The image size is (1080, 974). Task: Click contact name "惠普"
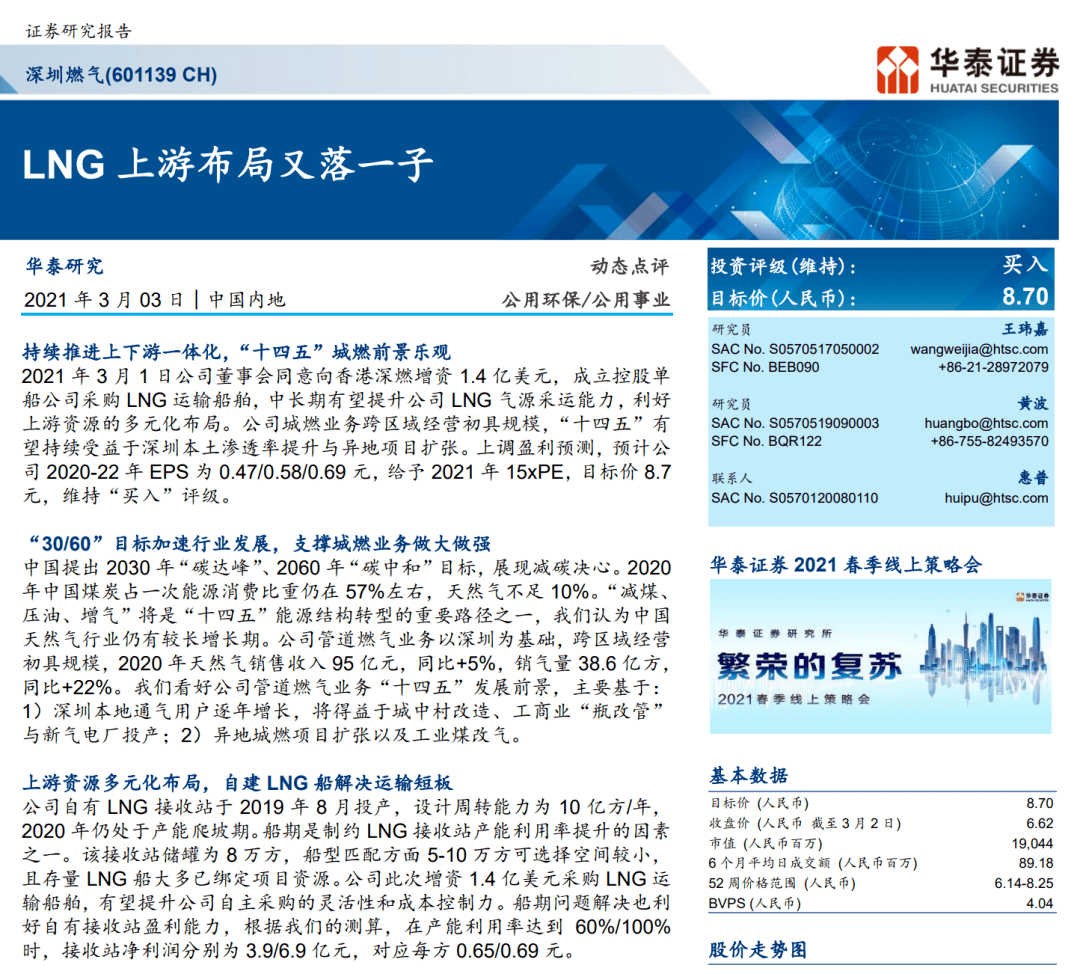1032,478
